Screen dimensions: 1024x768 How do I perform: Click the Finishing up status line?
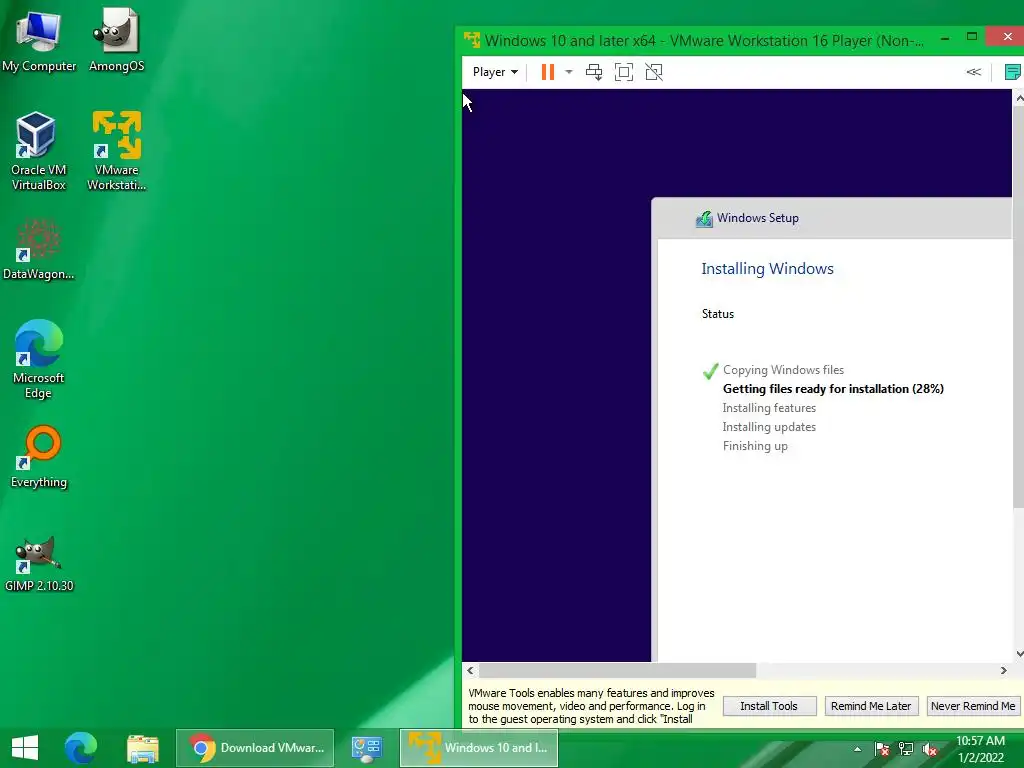point(755,445)
